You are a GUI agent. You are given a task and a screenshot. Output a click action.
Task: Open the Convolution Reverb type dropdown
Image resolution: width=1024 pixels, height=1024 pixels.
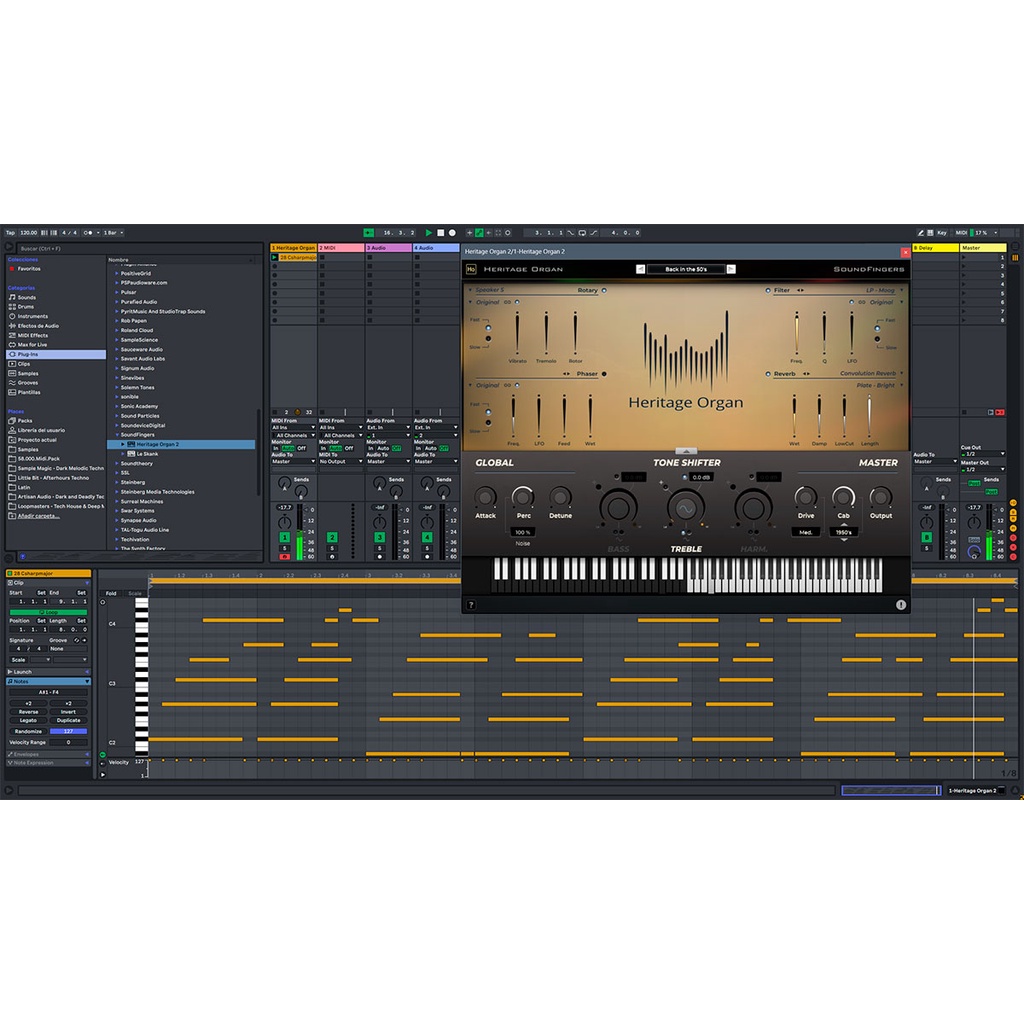(872, 374)
